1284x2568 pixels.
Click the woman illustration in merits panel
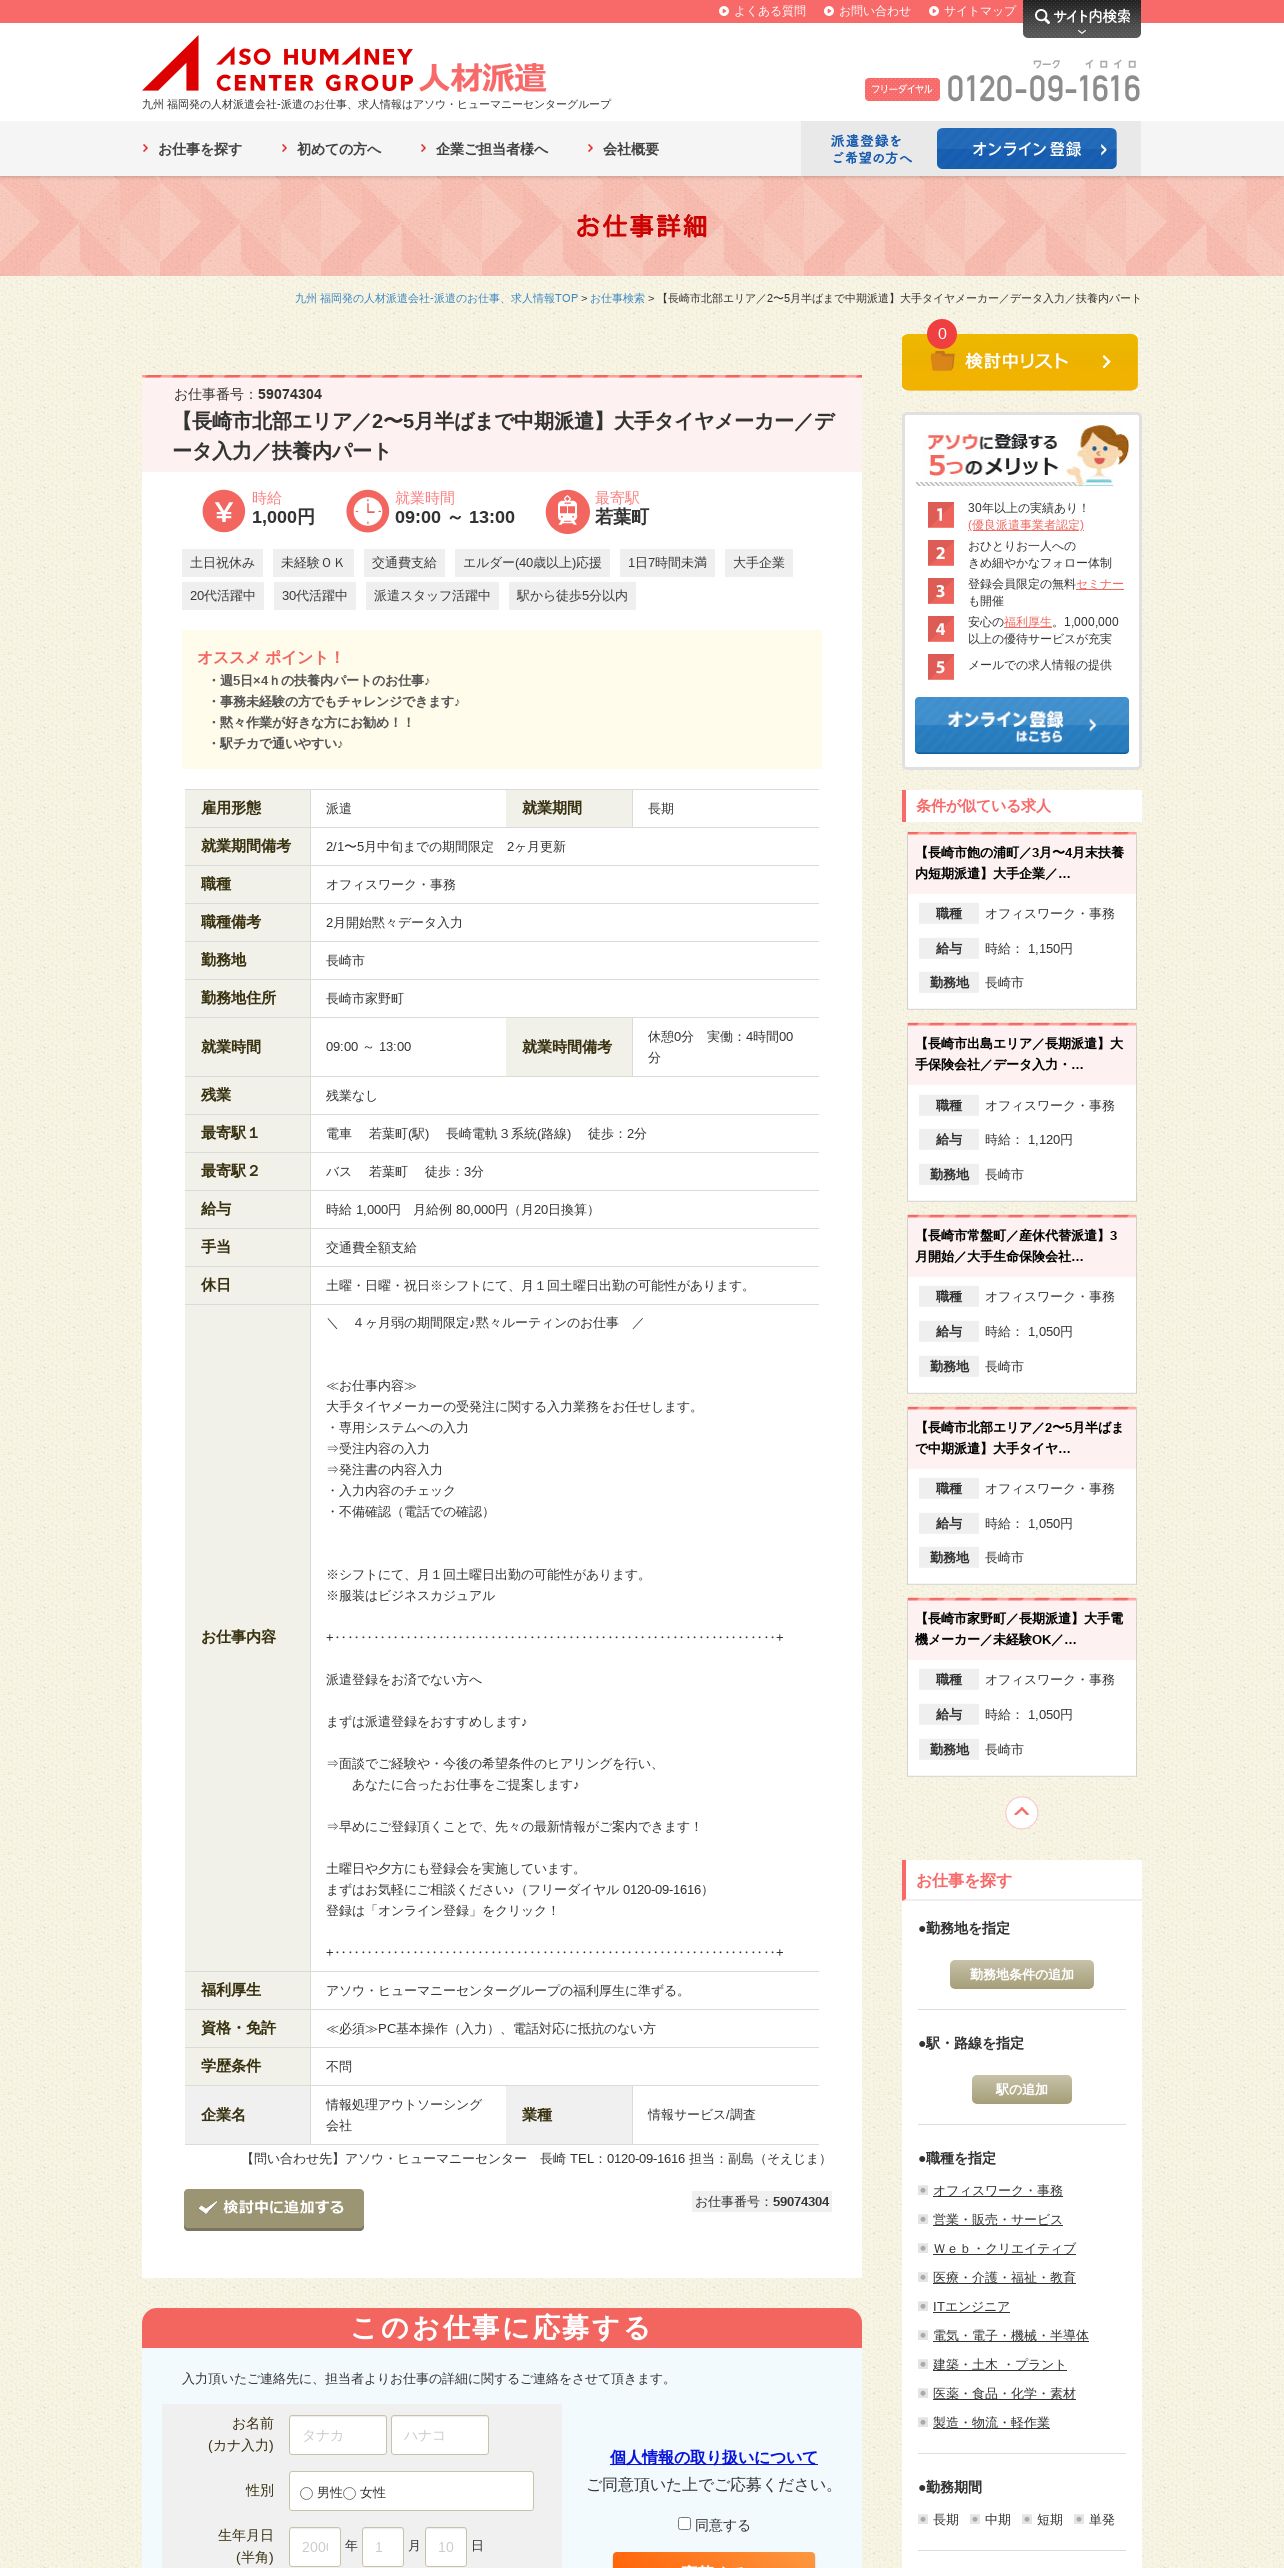[x=1100, y=453]
